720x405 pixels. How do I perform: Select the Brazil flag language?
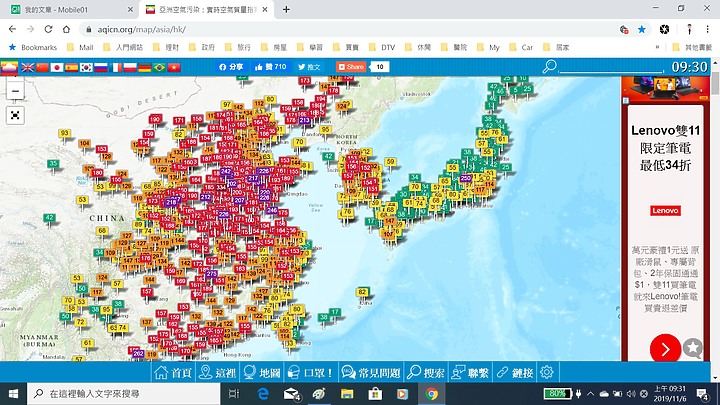pos(159,68)
